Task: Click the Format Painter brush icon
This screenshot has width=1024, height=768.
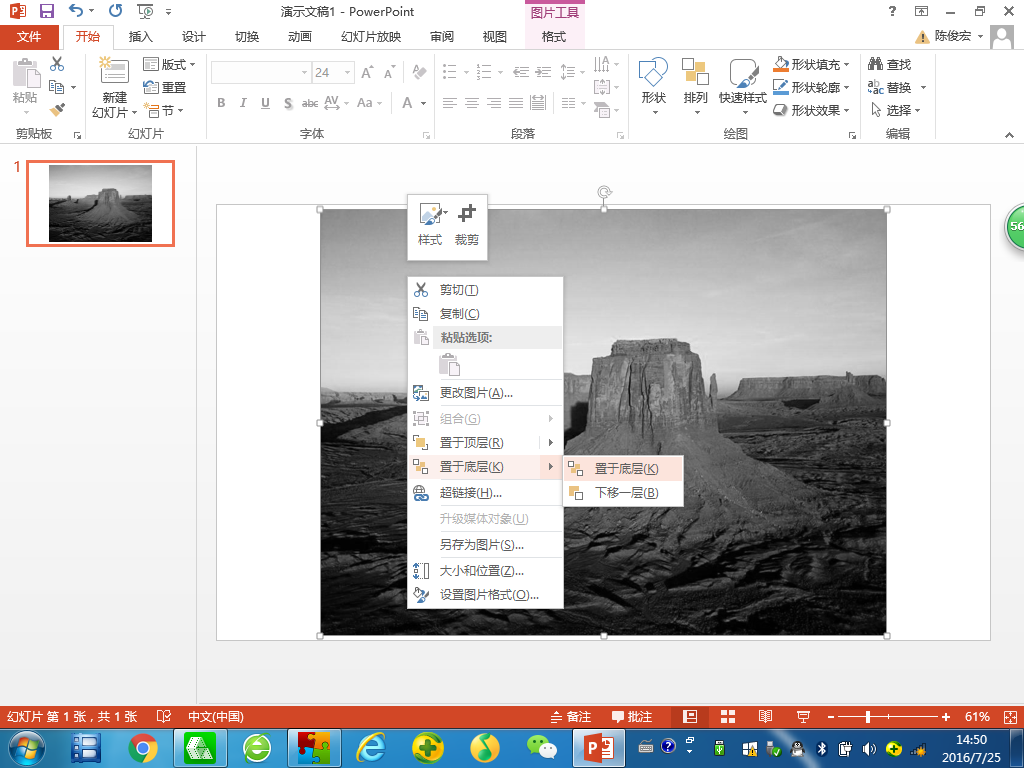Action: coord(57,109)
